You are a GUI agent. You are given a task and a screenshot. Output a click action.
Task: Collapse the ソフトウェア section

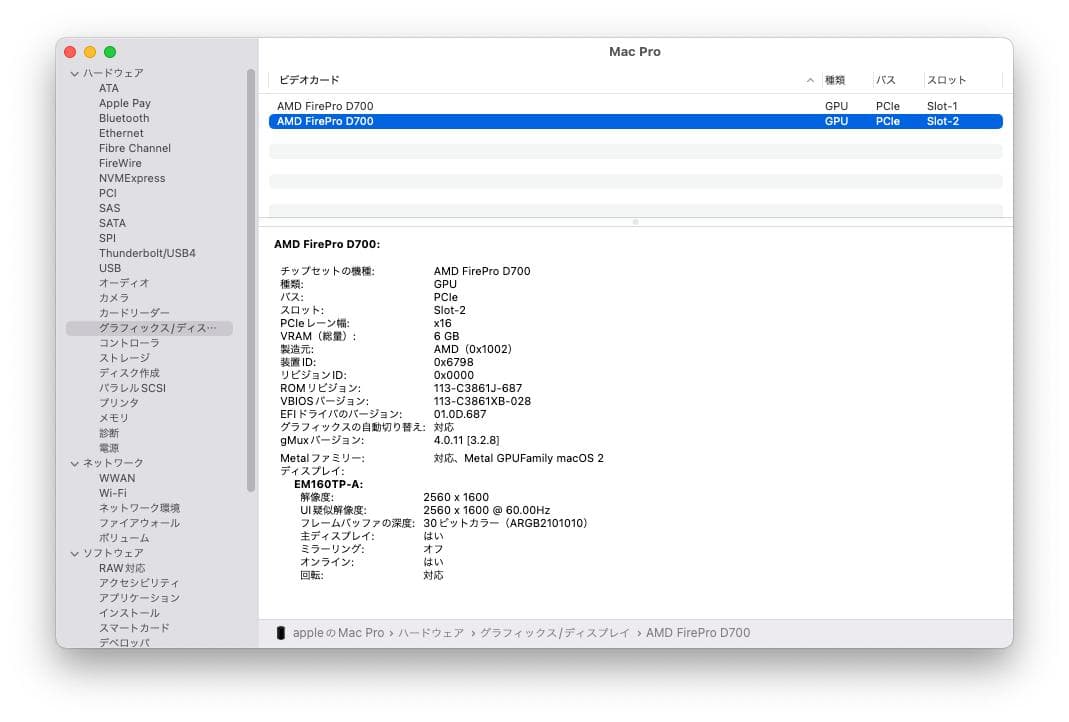(x=74, y=553)
